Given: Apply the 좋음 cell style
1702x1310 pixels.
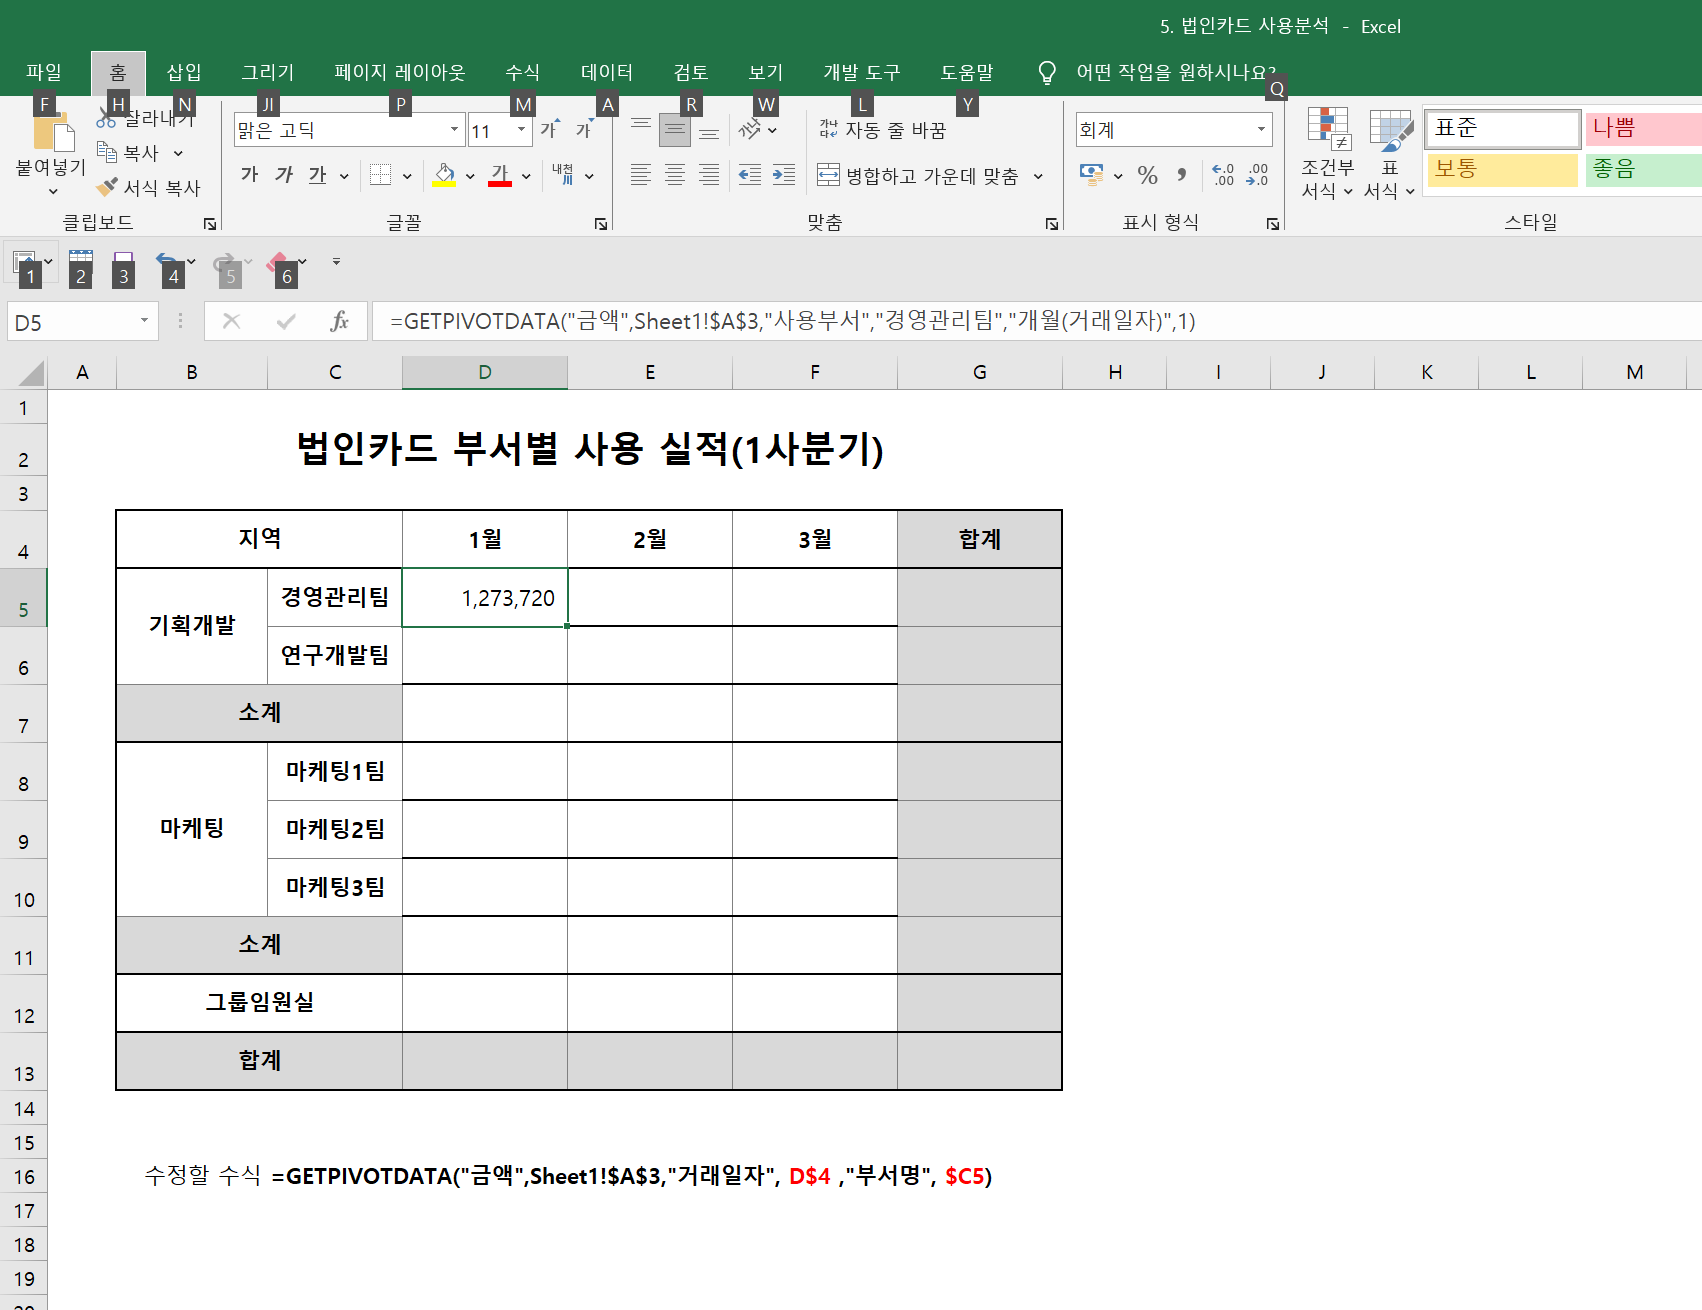Looking at the screenshot, I should [1642, 169].
